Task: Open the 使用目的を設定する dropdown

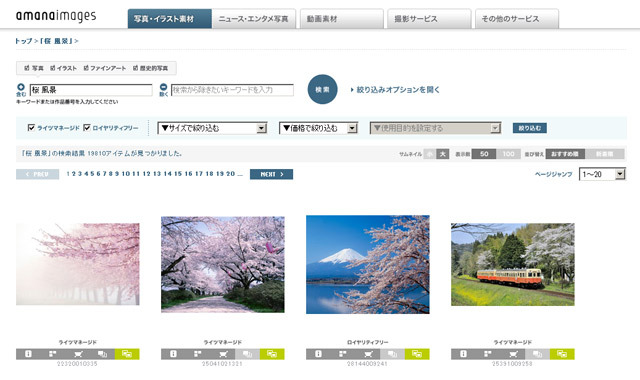Action: (x=436, y=128)
